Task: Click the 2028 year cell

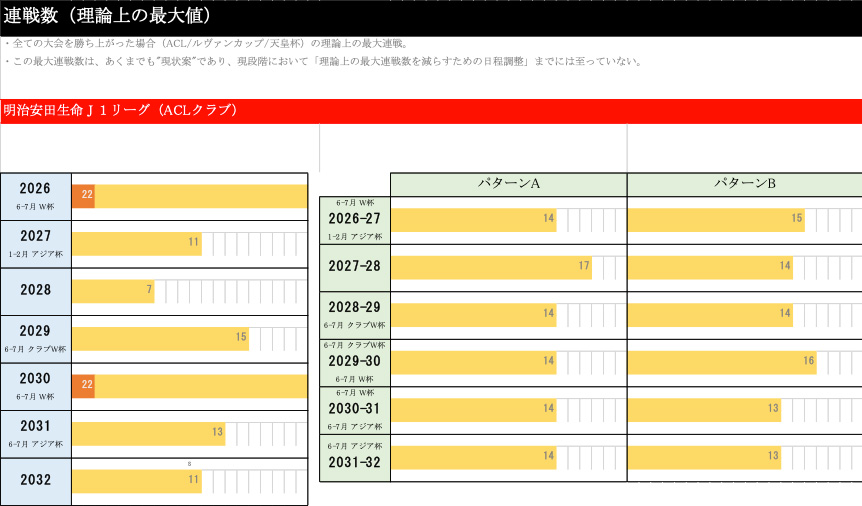Action: click(35, 291)
